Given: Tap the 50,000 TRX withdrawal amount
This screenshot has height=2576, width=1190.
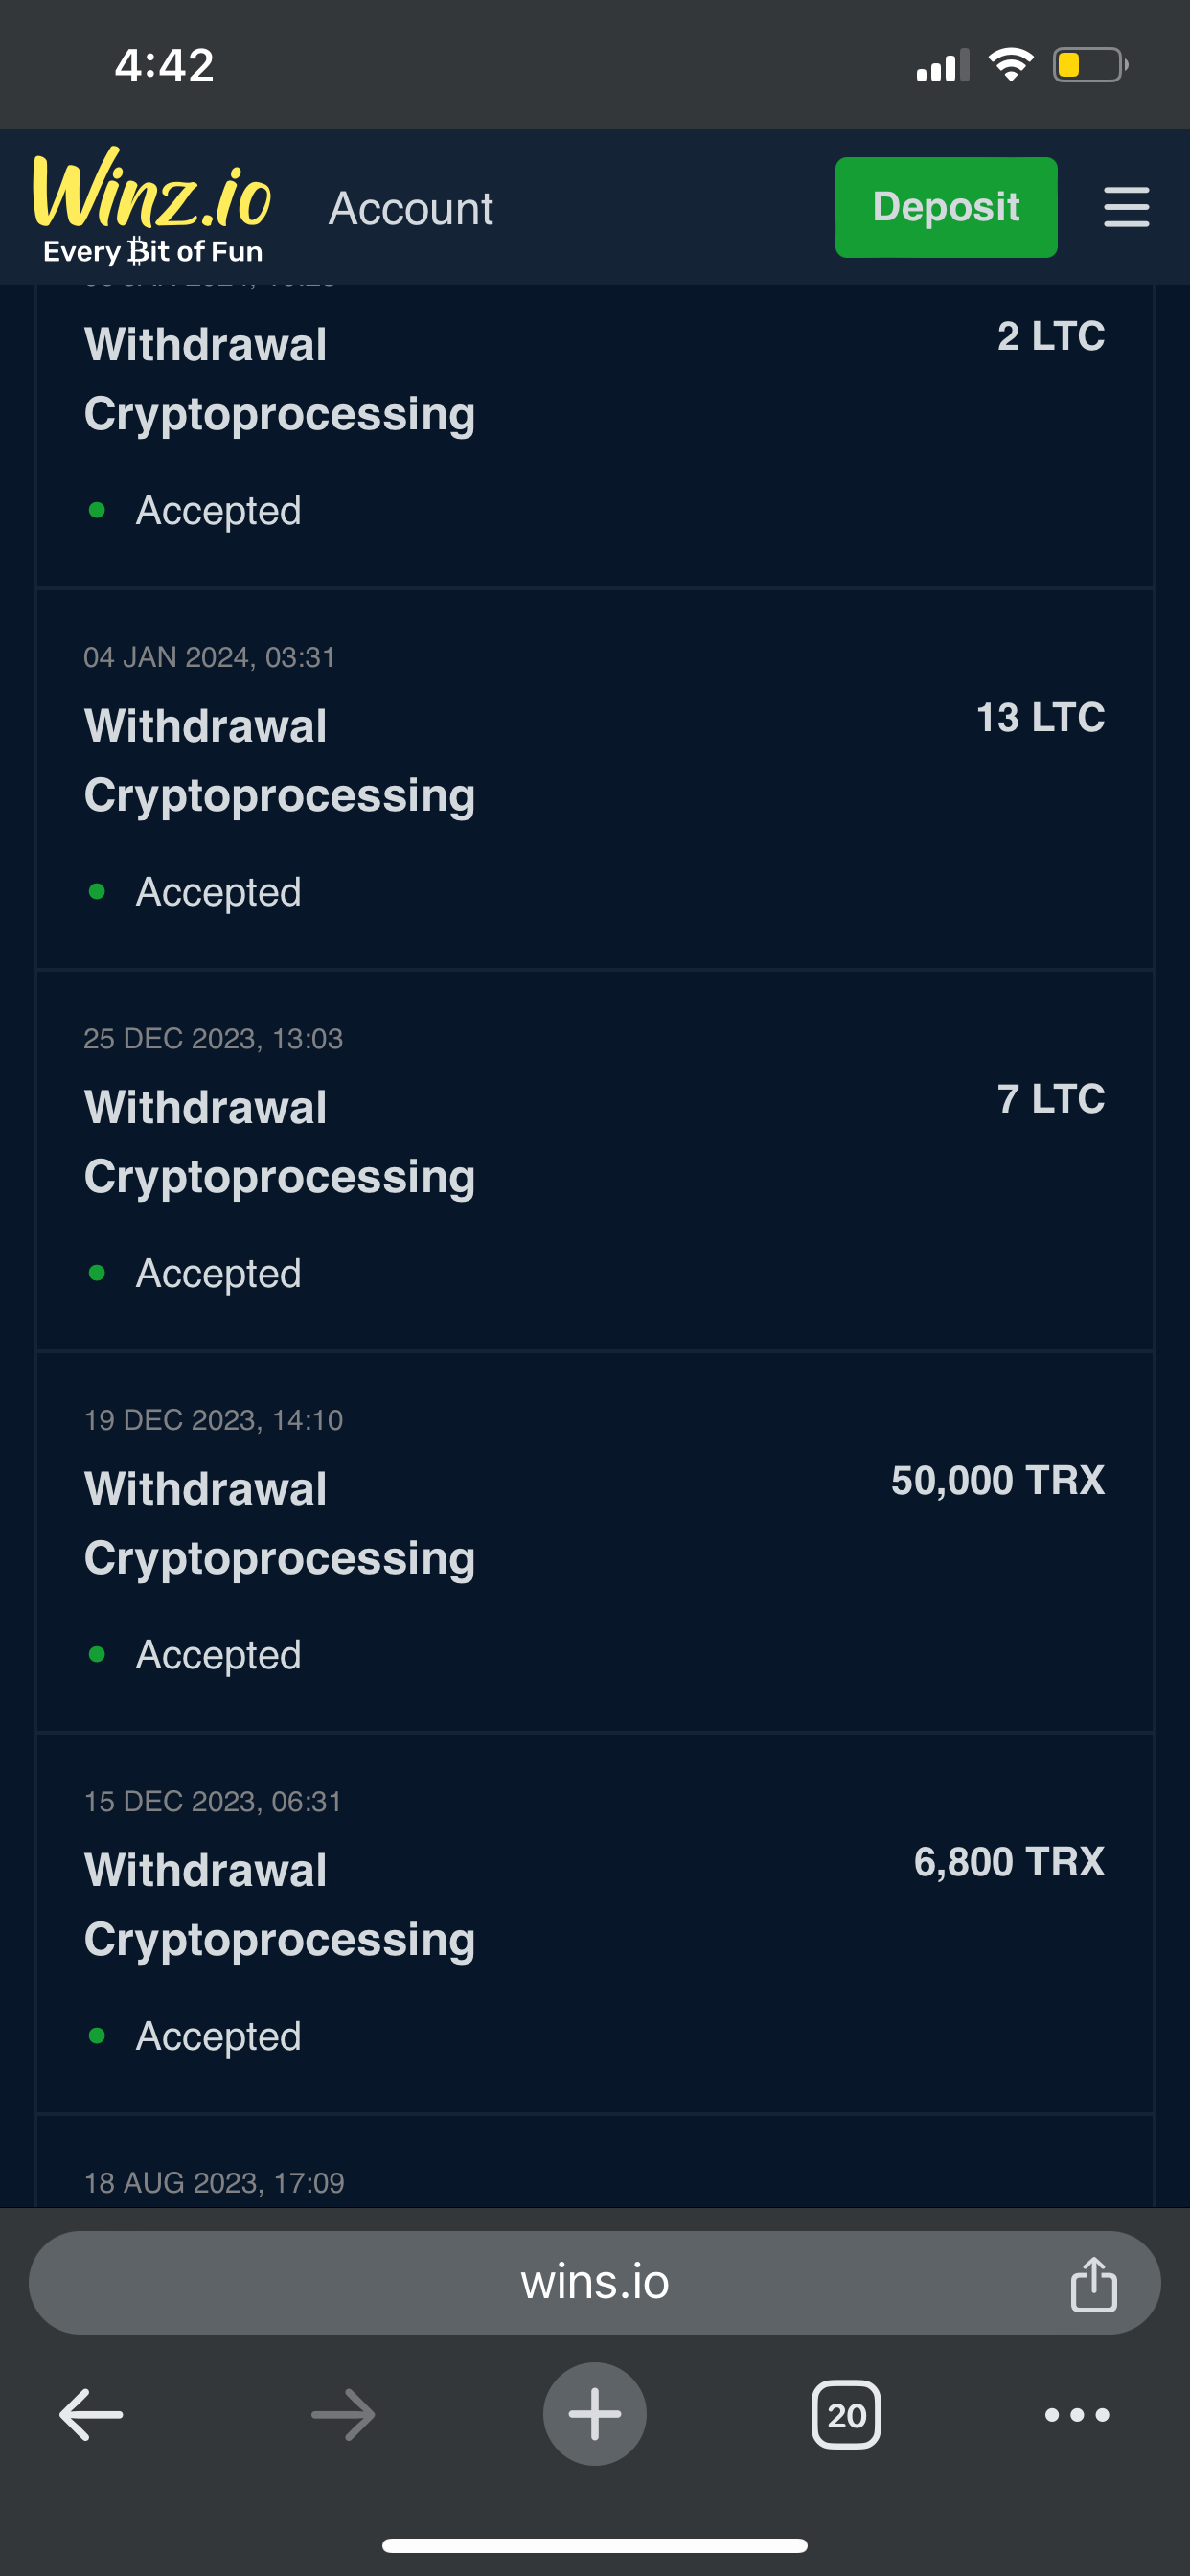Looking at the screenshot, I should 997,1480.
